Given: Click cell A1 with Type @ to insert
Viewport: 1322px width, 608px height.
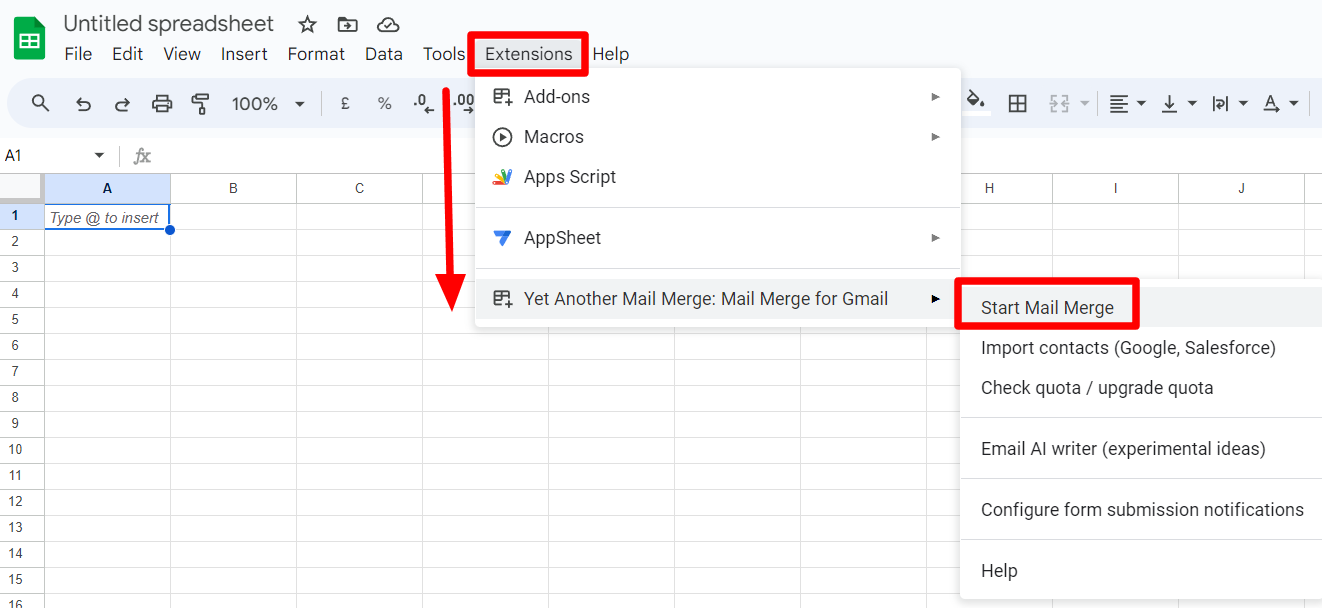Looking at the screenshot, I should point(107,217).
